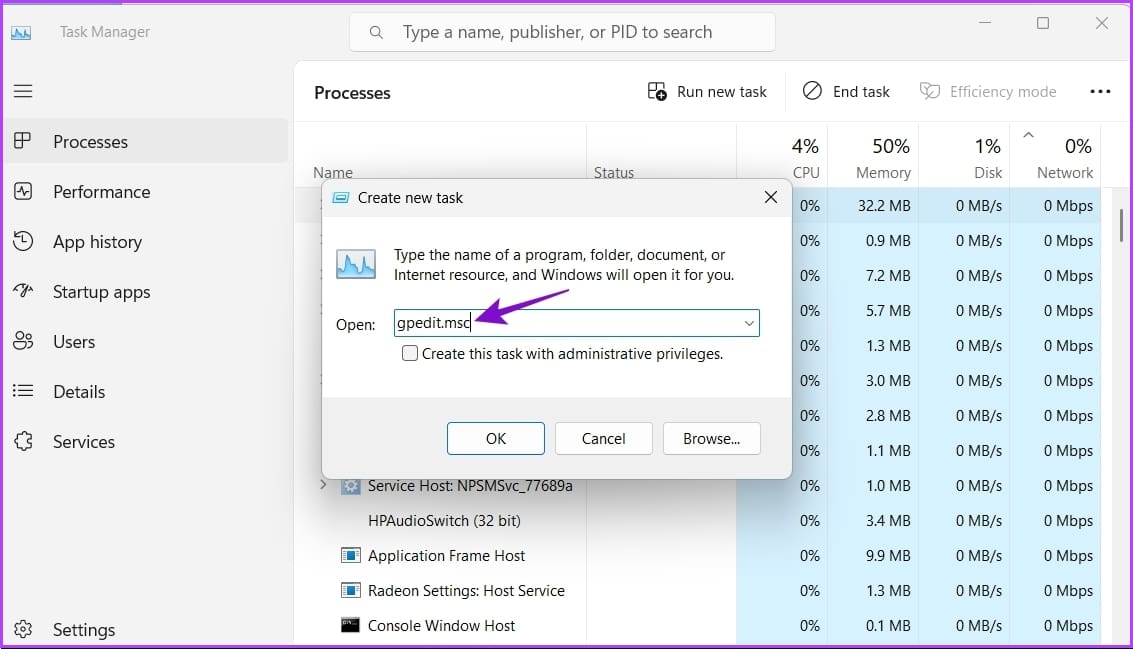This screenshot has width=1133, height=649.
Task: Click the magnifier search icon
Action: pyautogui.click(x=376, y=33)
